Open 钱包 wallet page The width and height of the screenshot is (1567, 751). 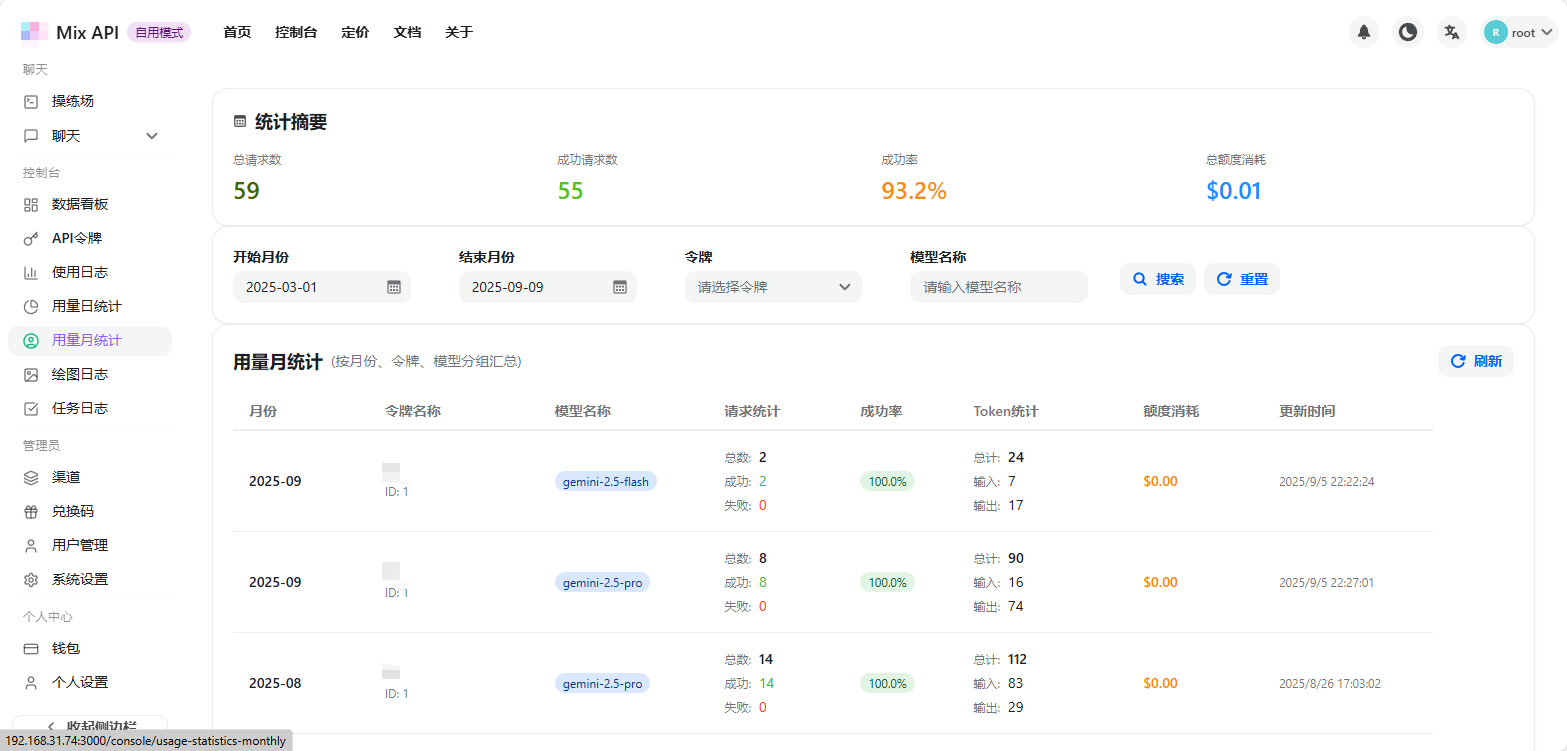click(x=65, y=648)
